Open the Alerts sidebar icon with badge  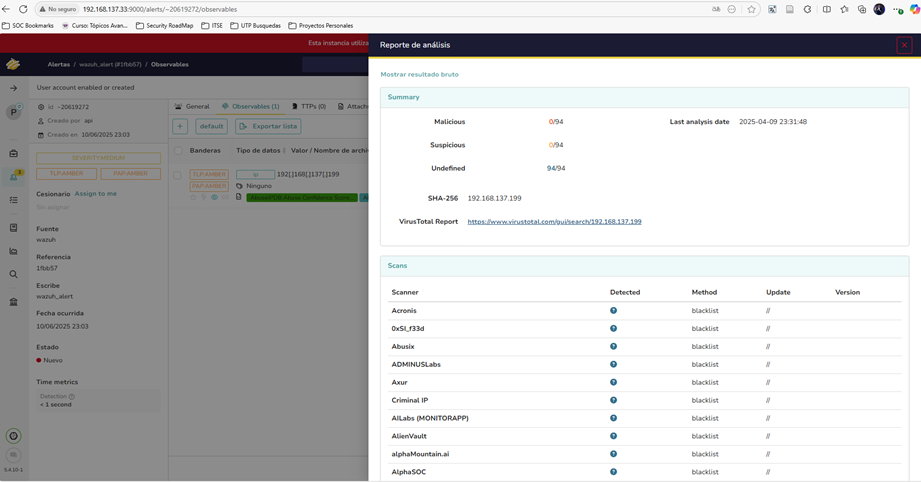pos(14,177)
